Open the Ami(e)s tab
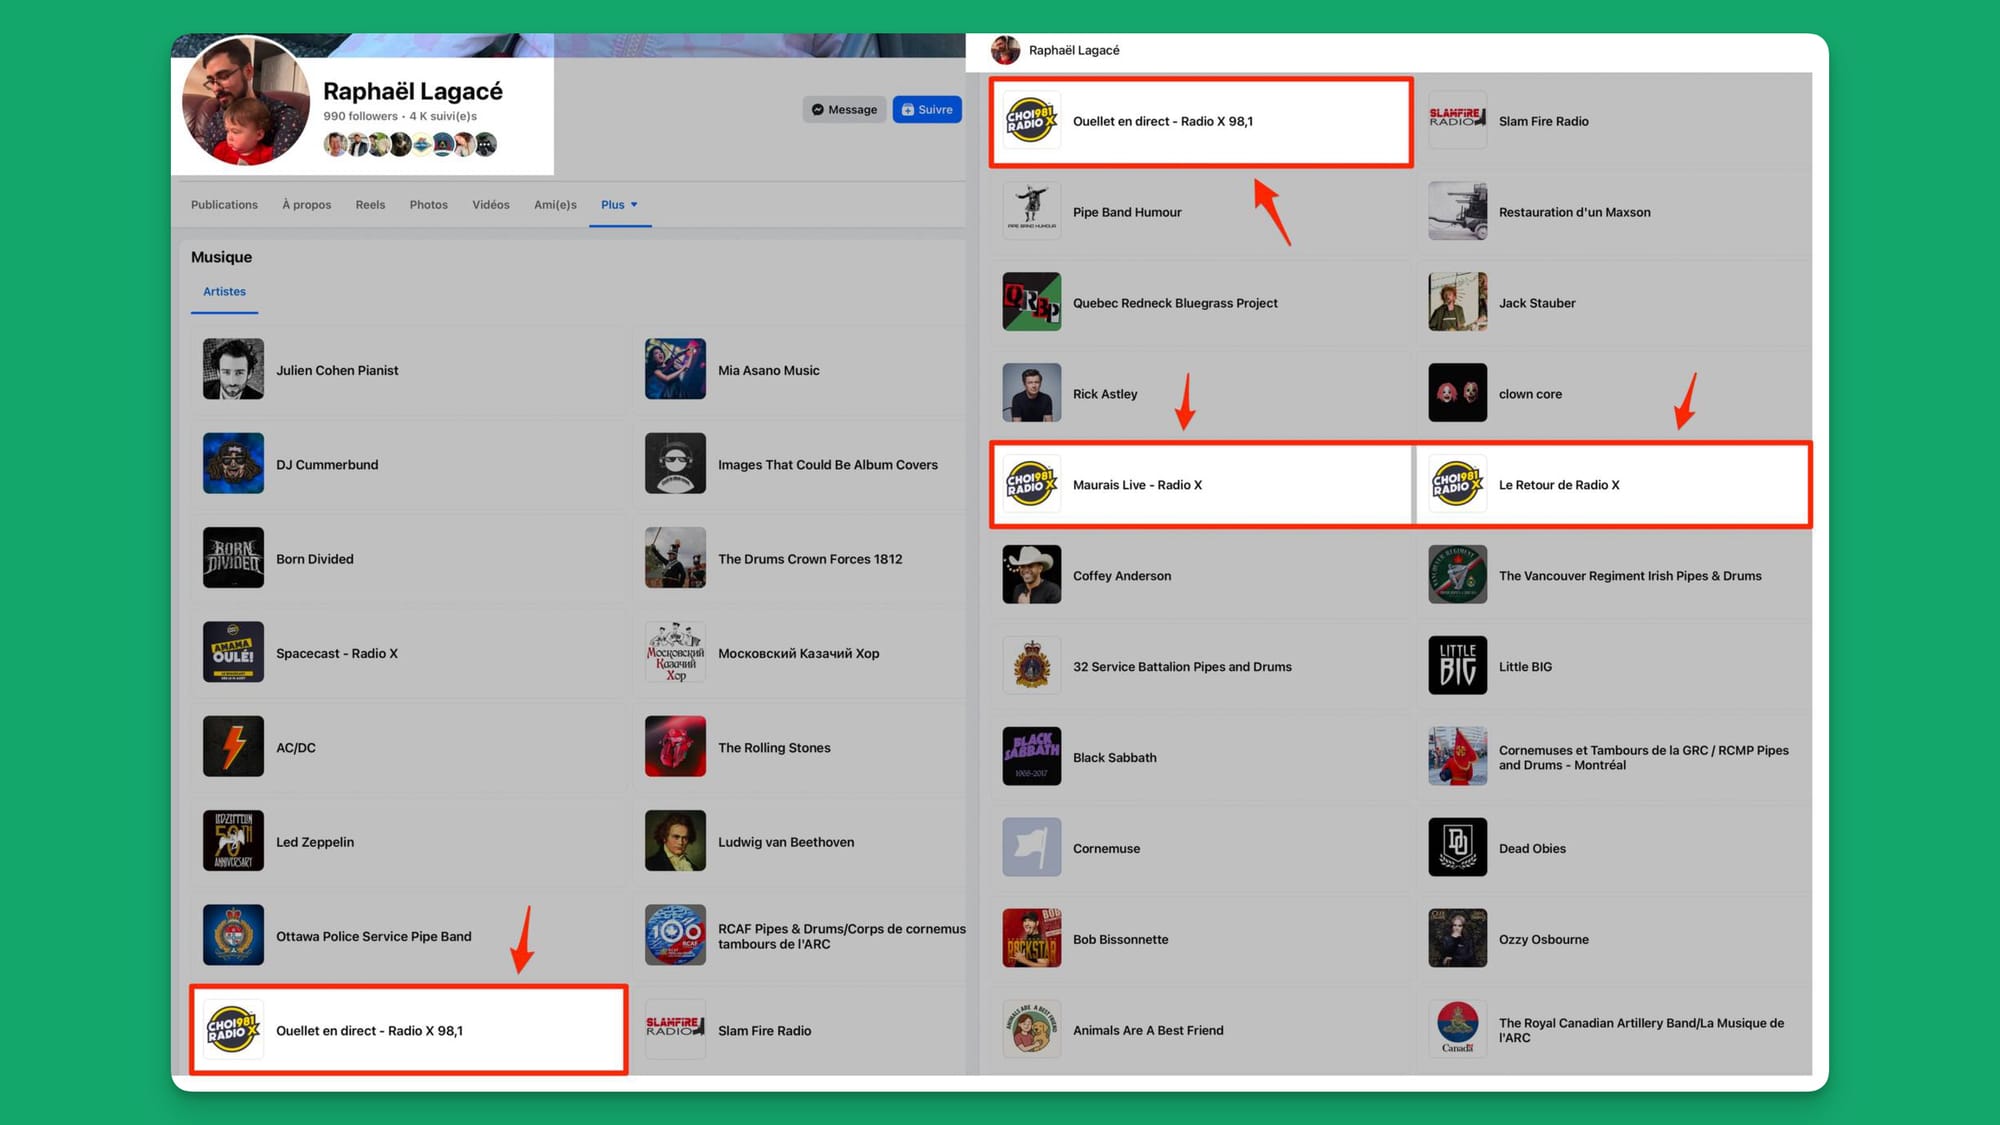The image size is (2000, 1125). point(555,204)
